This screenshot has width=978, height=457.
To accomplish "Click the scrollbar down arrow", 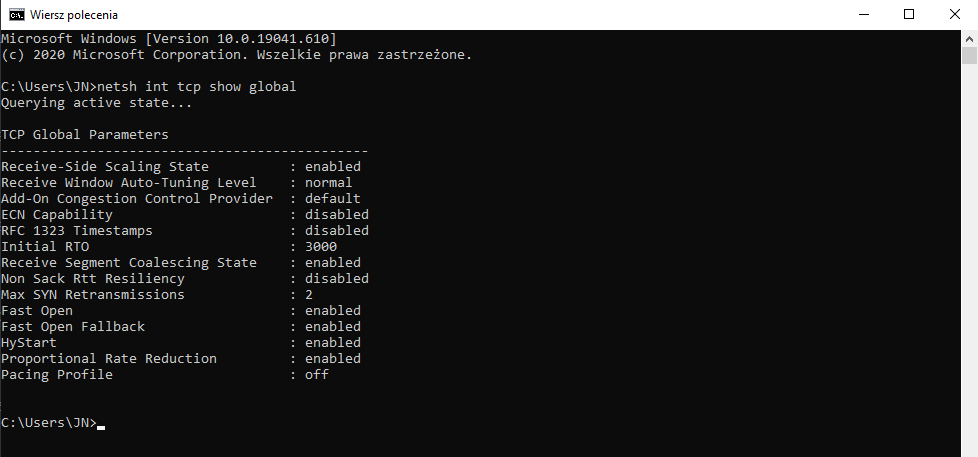I will click(969, 448).
